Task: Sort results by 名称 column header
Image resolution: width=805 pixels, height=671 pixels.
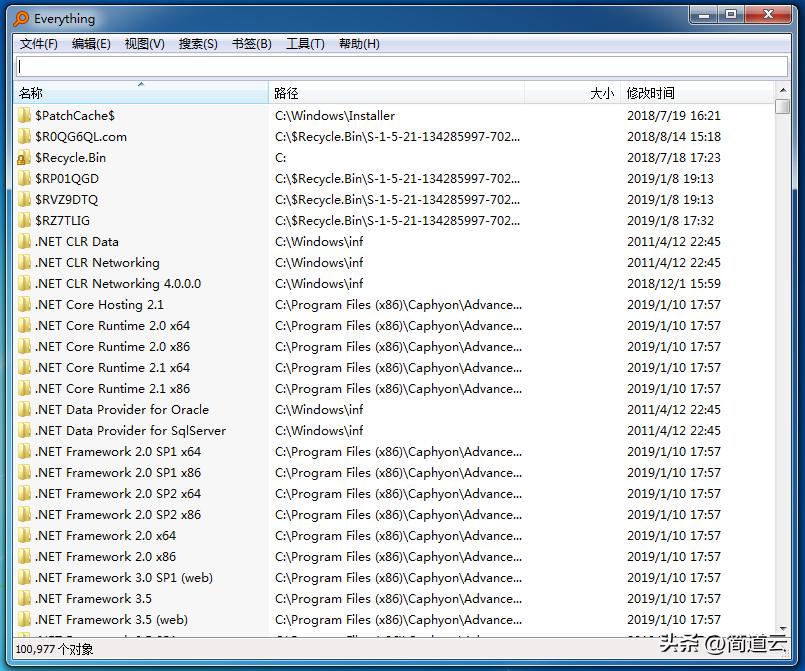Action: pyautogui.click(x=140, y=93)
